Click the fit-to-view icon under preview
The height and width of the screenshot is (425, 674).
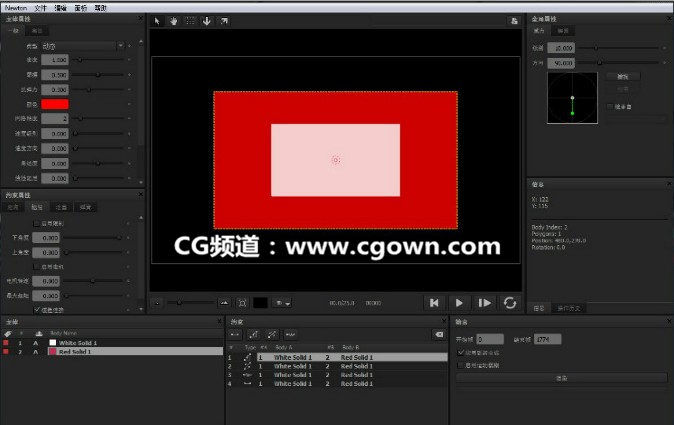pyautogui.click(x=242, y=303)
